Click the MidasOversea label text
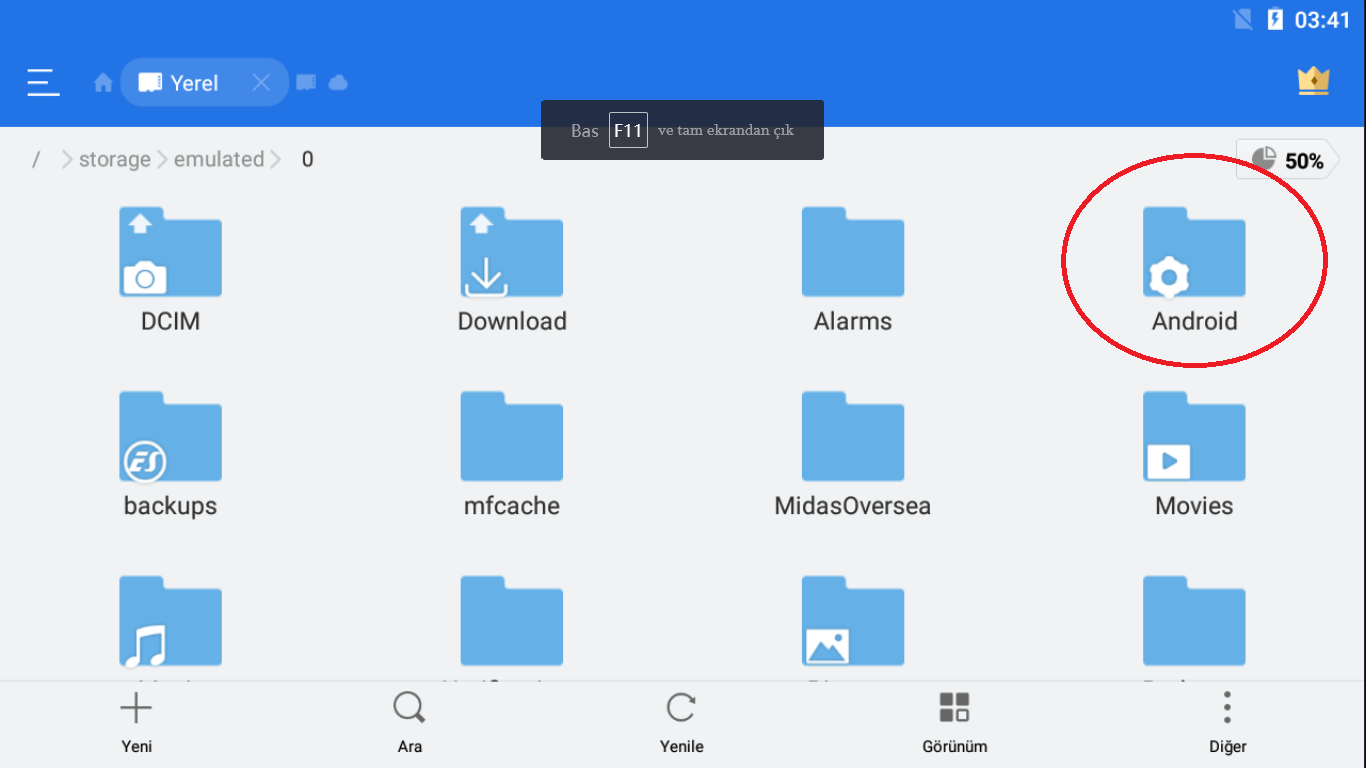The image size is (1366, 768). 853,506
